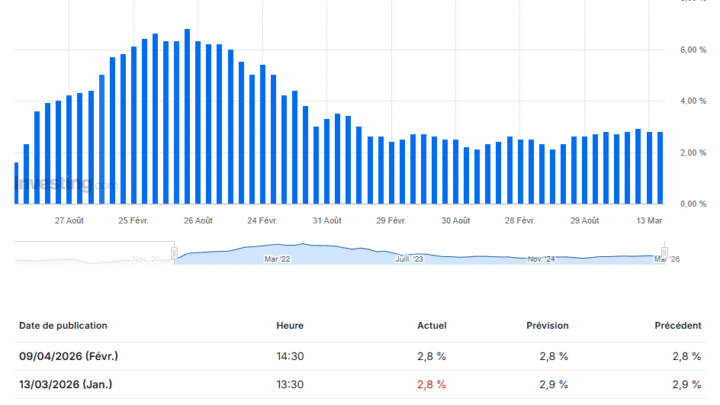Screen dimensions: 720x405
Task: Click 'Juill. '23' label in the navigator
Action: click(x=410, y=259)
